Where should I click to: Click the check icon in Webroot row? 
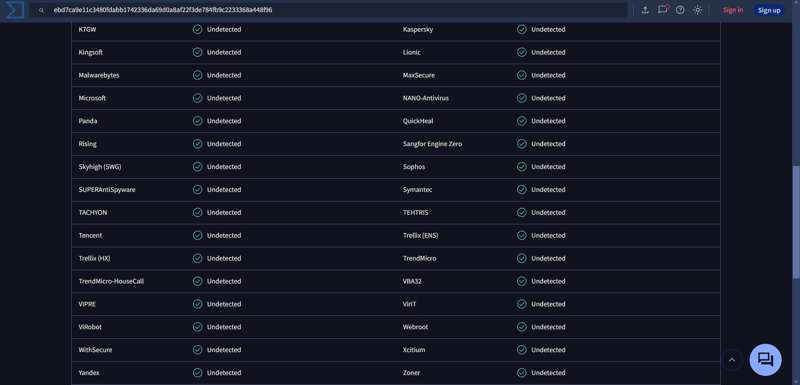(521, 327)
